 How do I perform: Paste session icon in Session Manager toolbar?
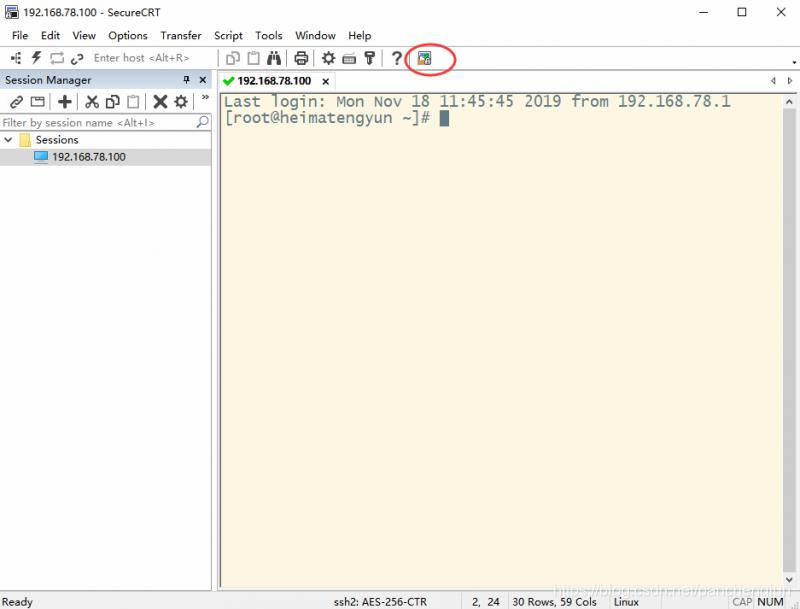pos(133,102)
